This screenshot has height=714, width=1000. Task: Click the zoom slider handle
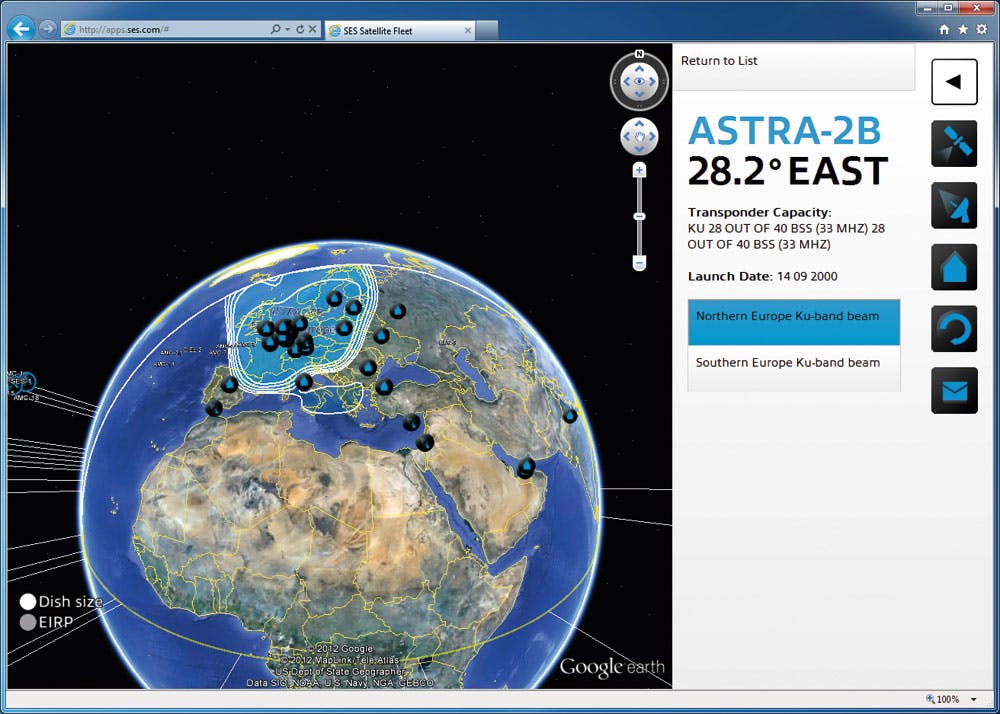[639, 216]
